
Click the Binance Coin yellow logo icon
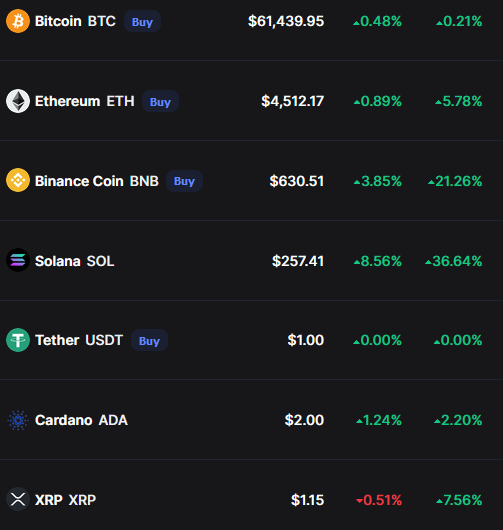18,180
